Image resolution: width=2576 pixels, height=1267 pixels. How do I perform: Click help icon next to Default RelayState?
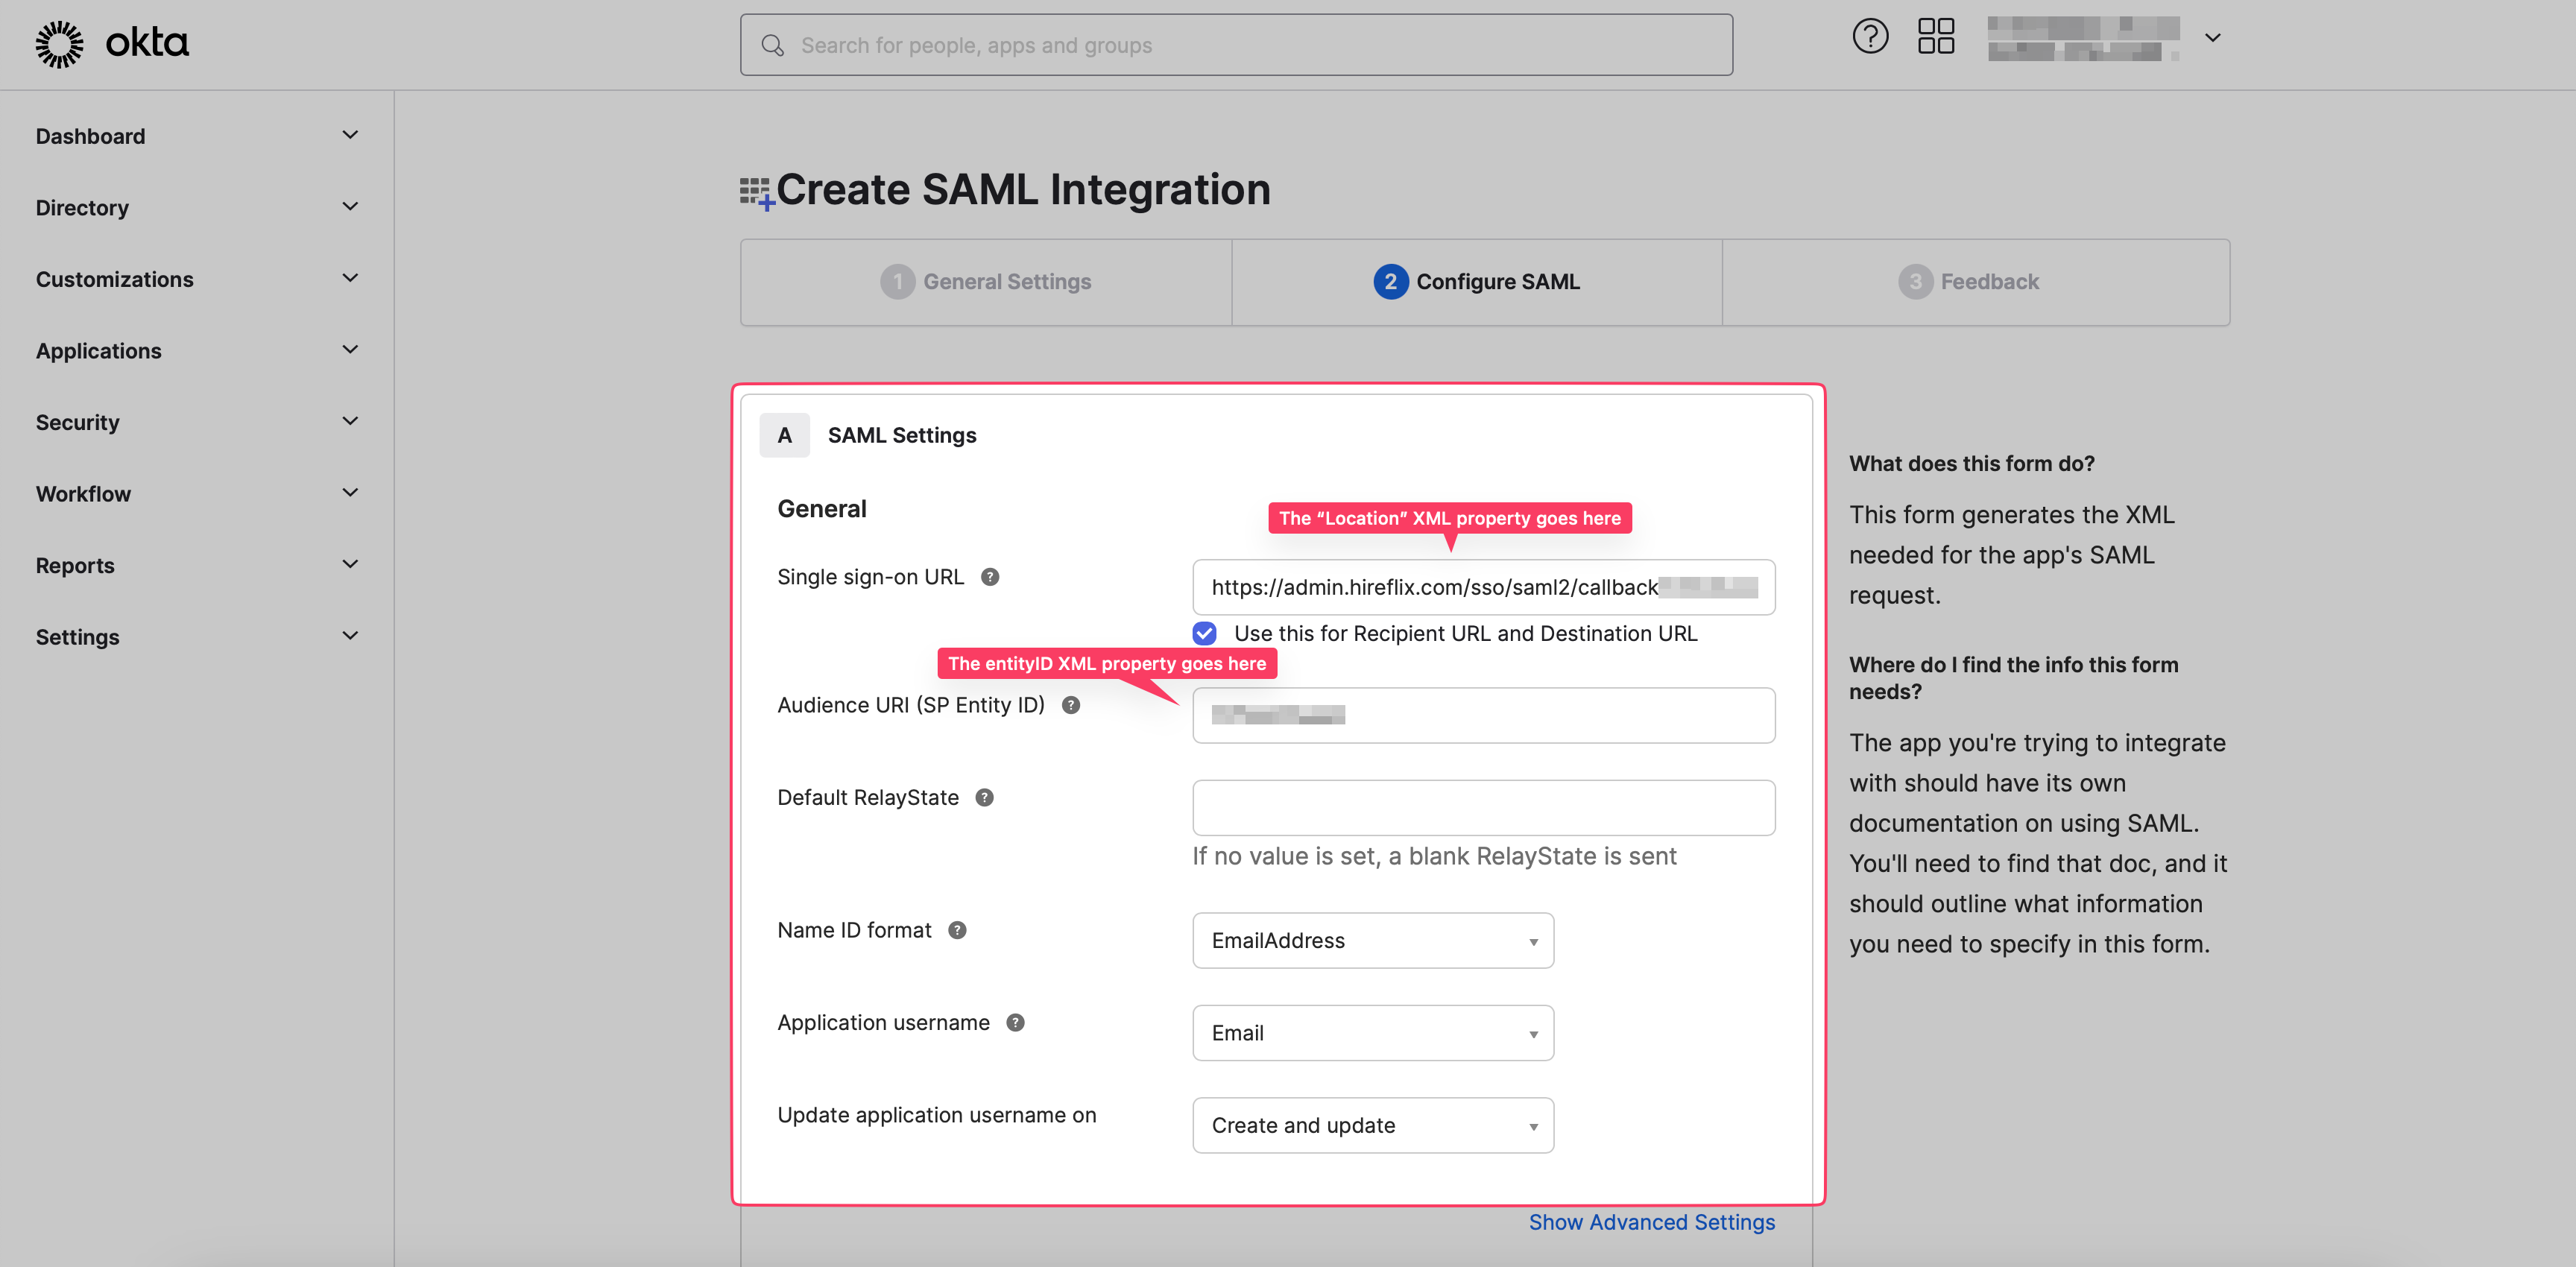(x=985, y=797)
